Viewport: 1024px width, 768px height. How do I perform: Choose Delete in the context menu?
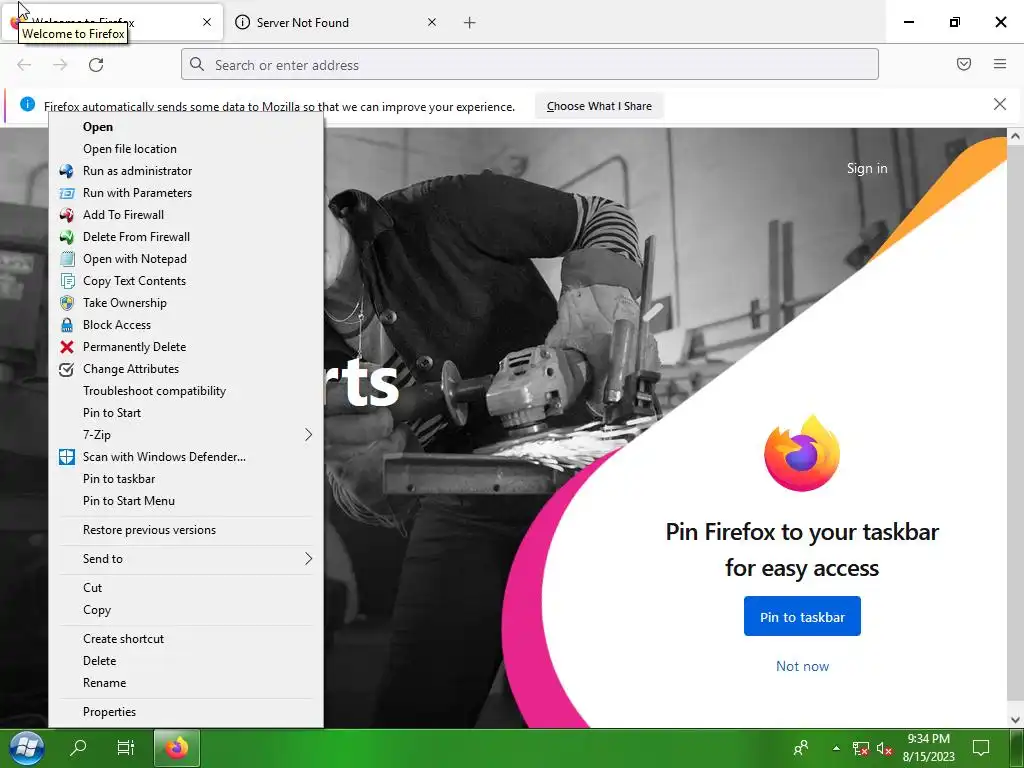99,661
